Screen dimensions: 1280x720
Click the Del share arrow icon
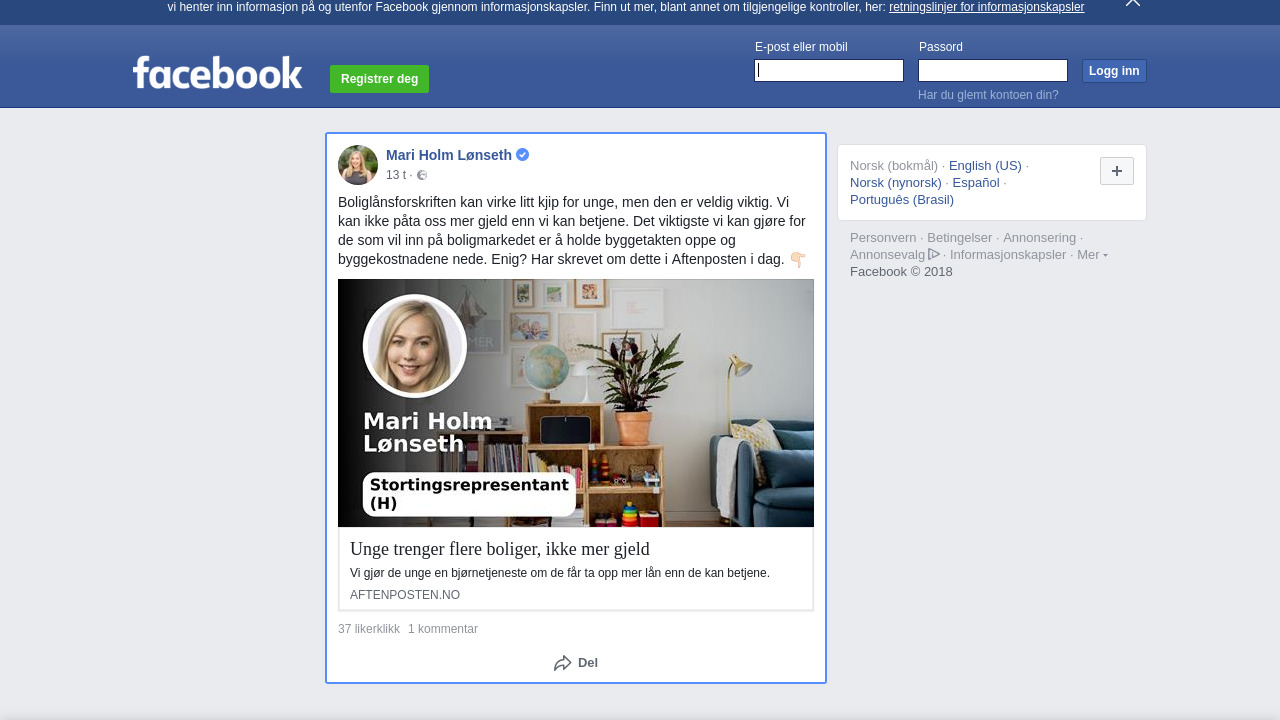point(563,663)
